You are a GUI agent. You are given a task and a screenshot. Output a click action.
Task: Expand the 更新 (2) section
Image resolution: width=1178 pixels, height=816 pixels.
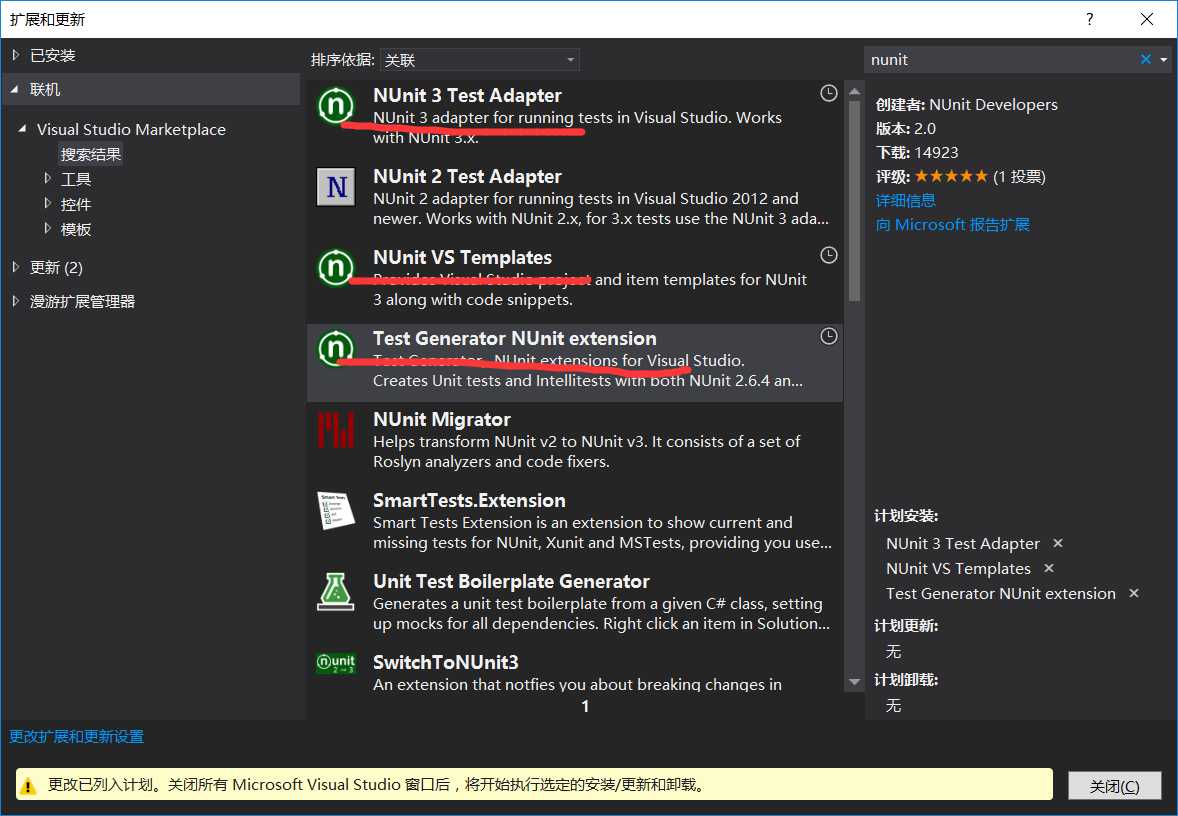(x=16, y=267)
